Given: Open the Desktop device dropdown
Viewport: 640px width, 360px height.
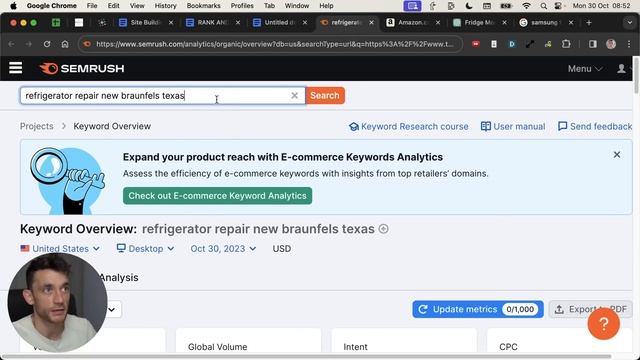Looking at the screenshot, I should point(145,249).
